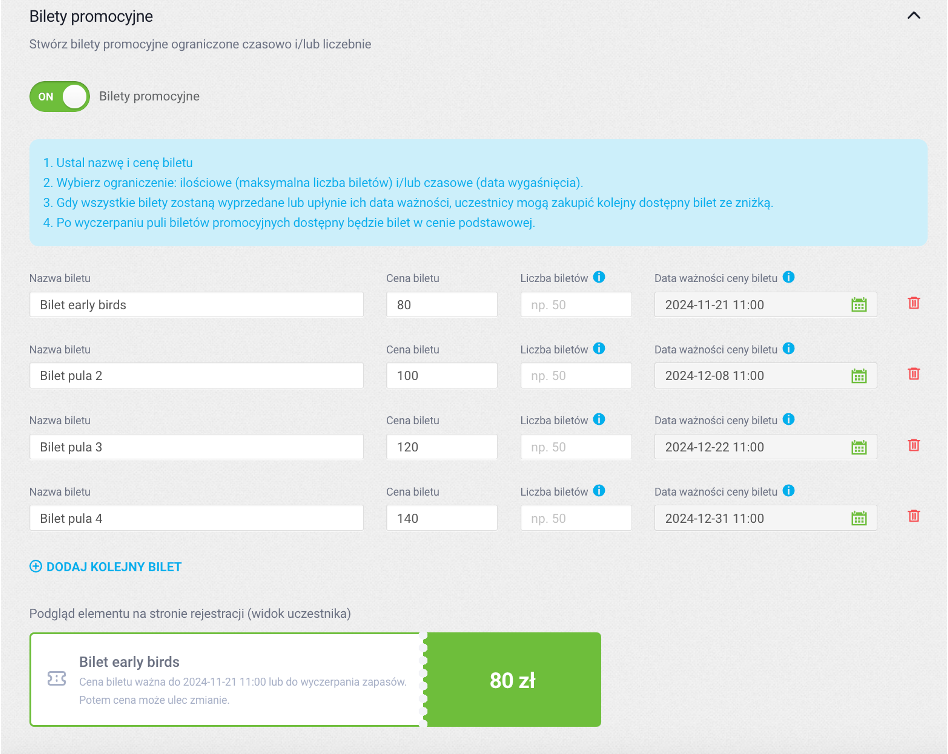Turn off the Bilety promocyjne switch
This screenshot has width=948, height=754.
click(59, 97)
